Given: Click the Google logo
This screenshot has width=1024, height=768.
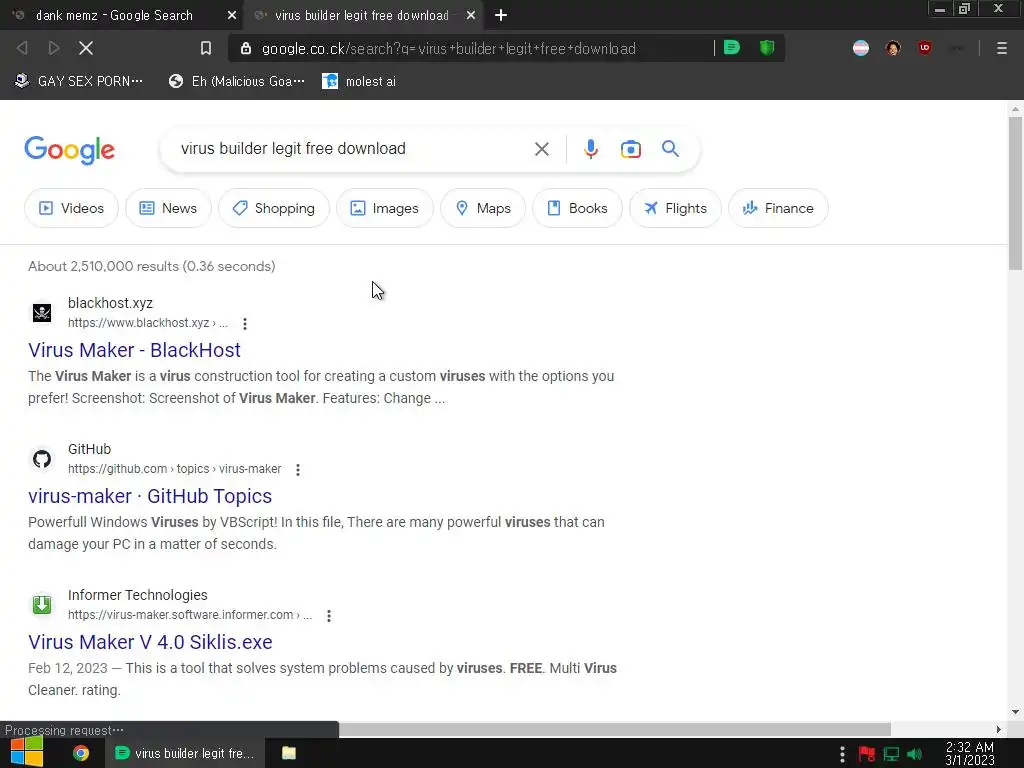Looking at the screenshot, I should point(70,150).
